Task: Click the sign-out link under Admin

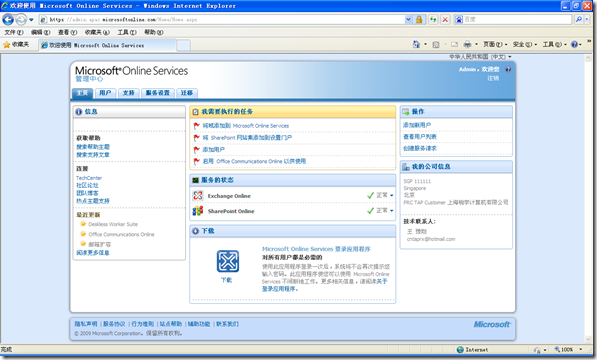Action: pyautogui.click(x=493, y=78)
